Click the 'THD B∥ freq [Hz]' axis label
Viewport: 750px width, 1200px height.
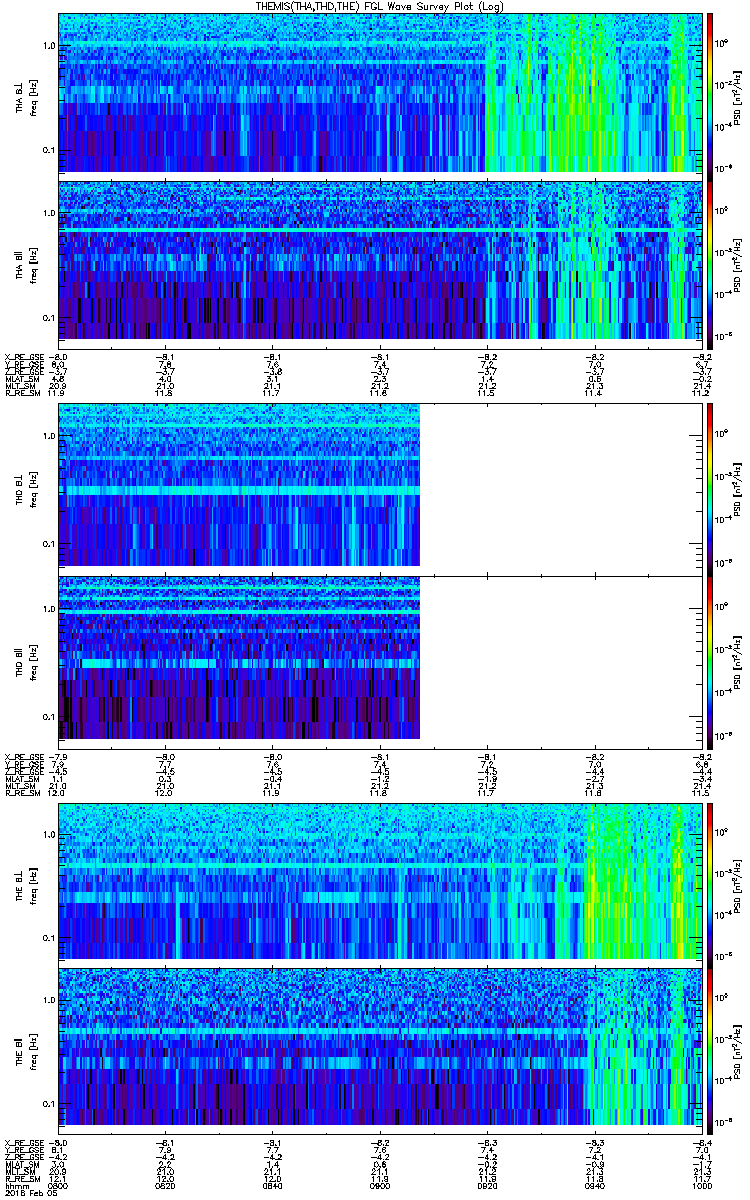(x=26, y=662)
